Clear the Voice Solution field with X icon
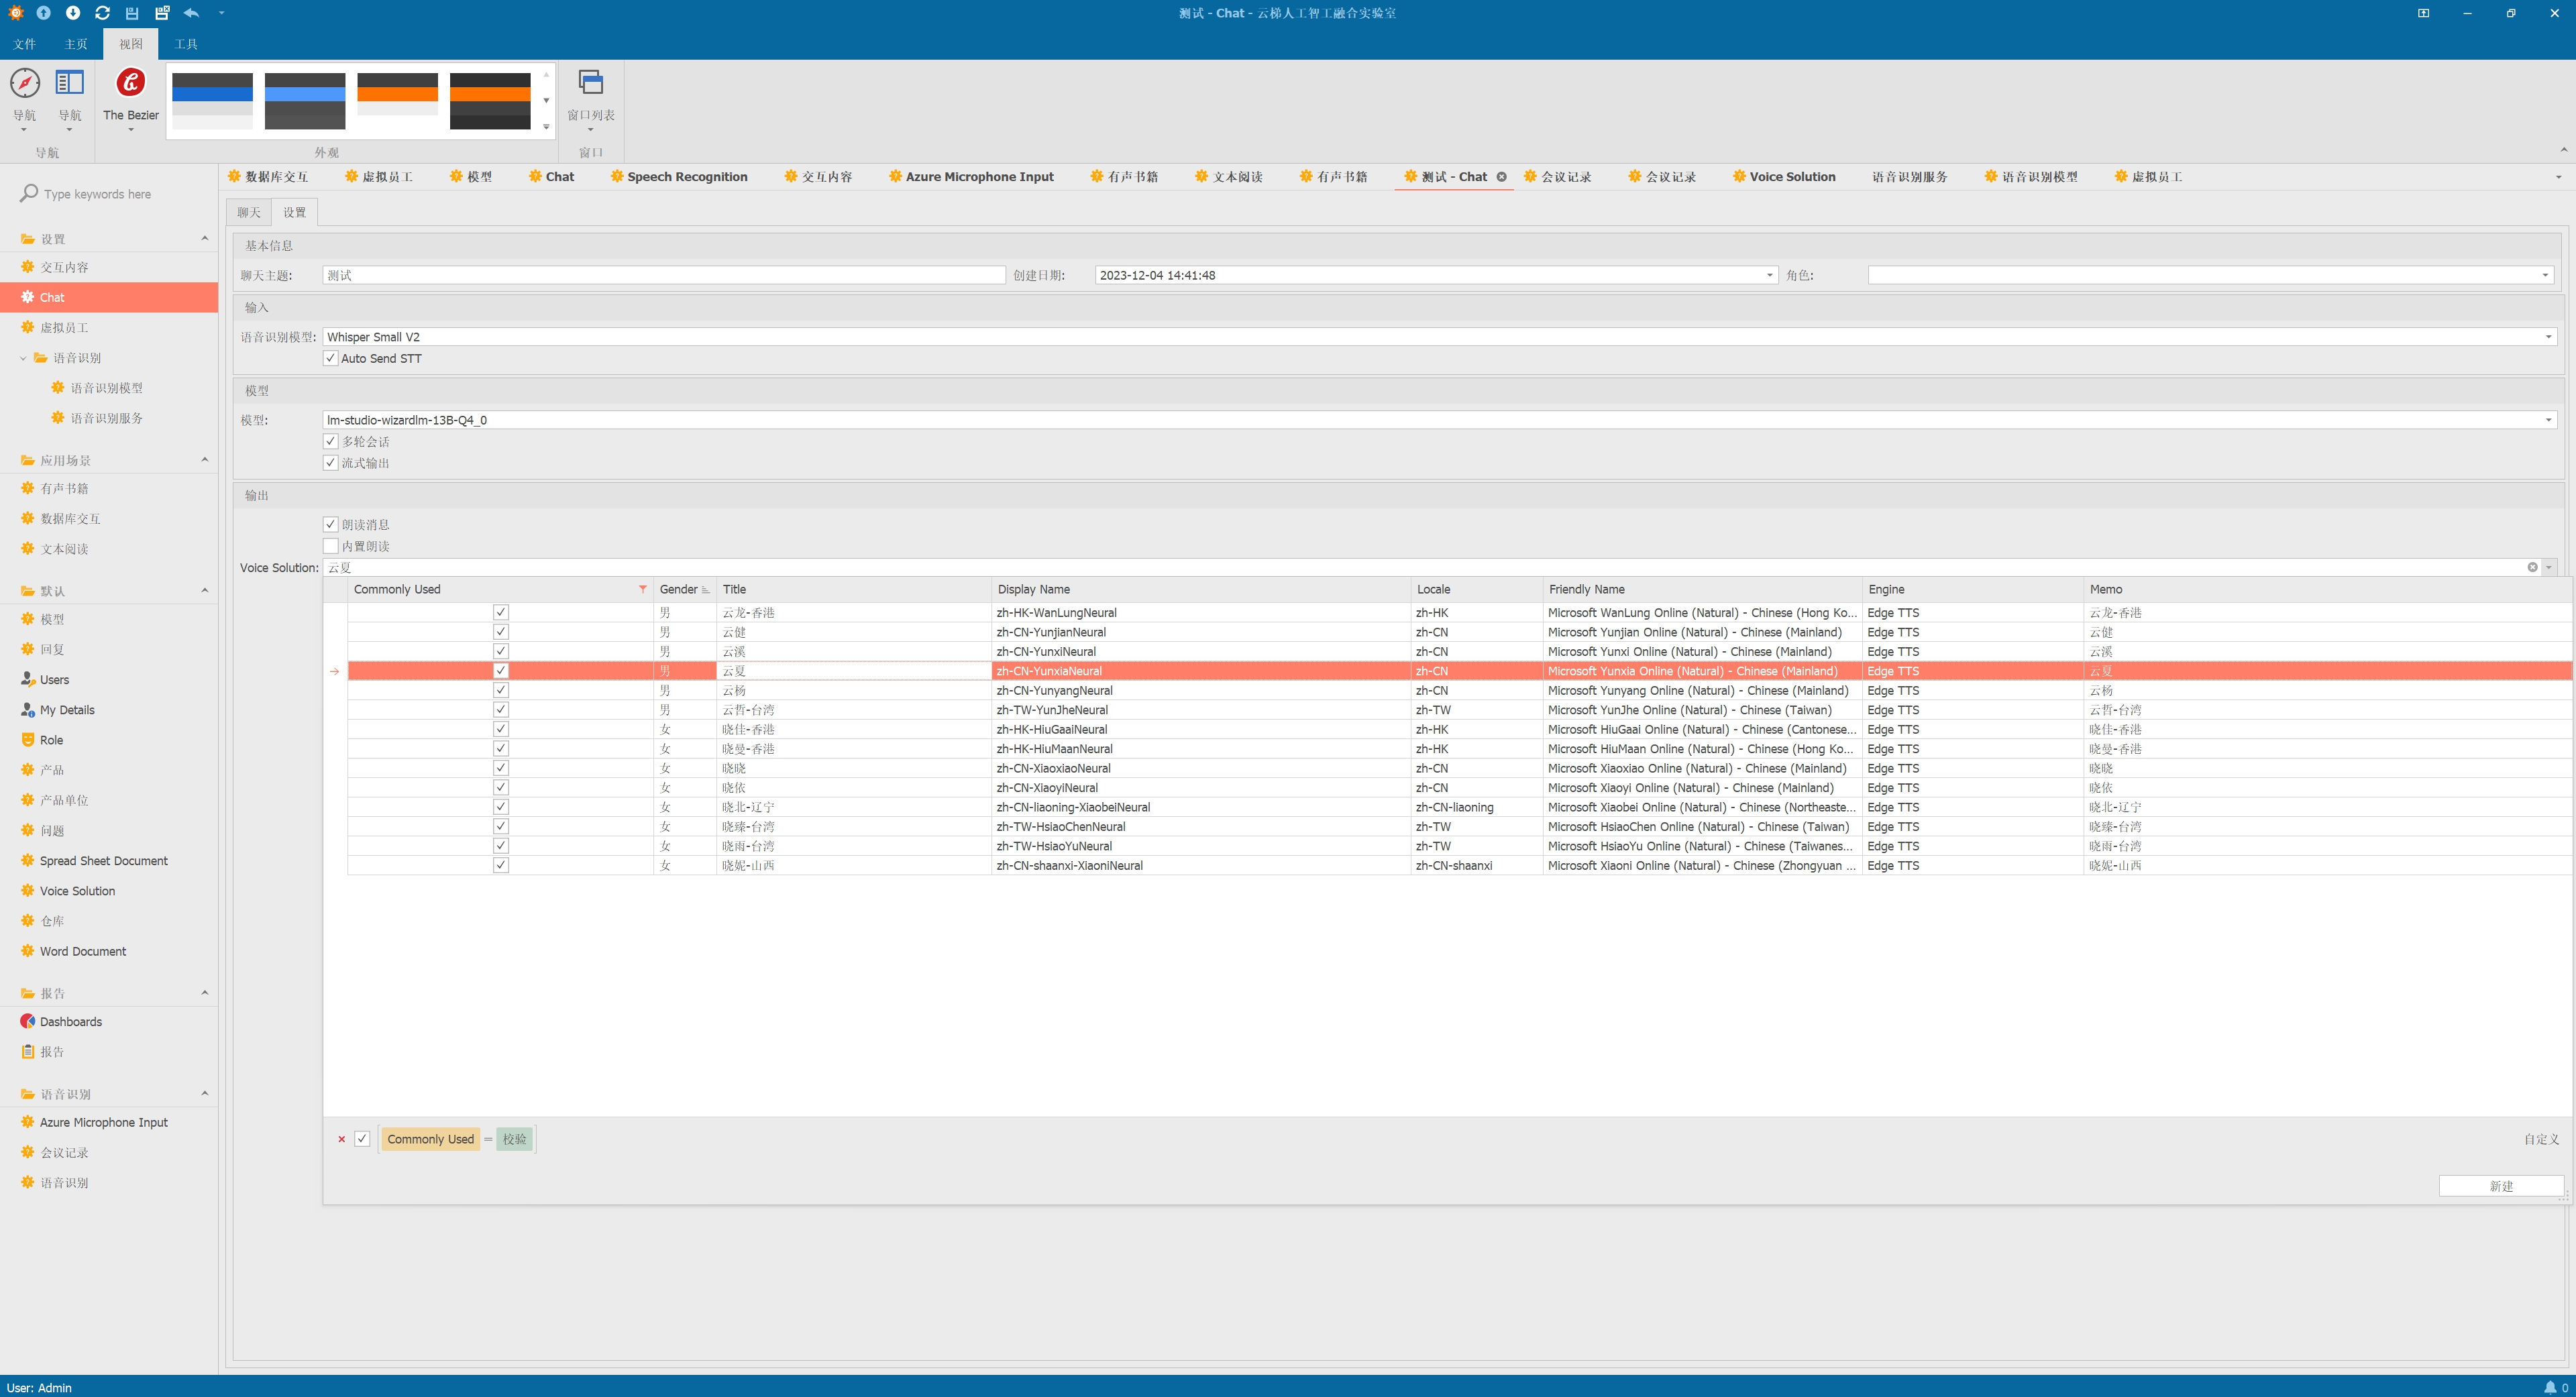2576x1397 pixels. [x=2532, y=567]
